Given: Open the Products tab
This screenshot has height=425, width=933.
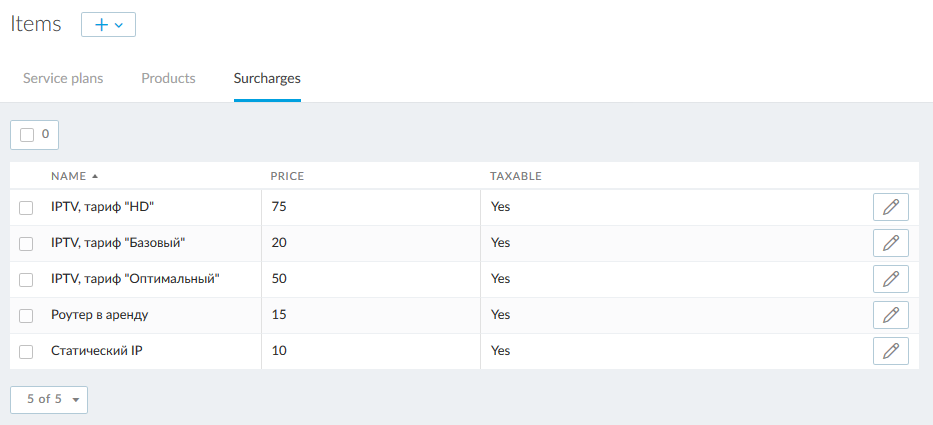Looking at the screenshot, I should (168, 78).
